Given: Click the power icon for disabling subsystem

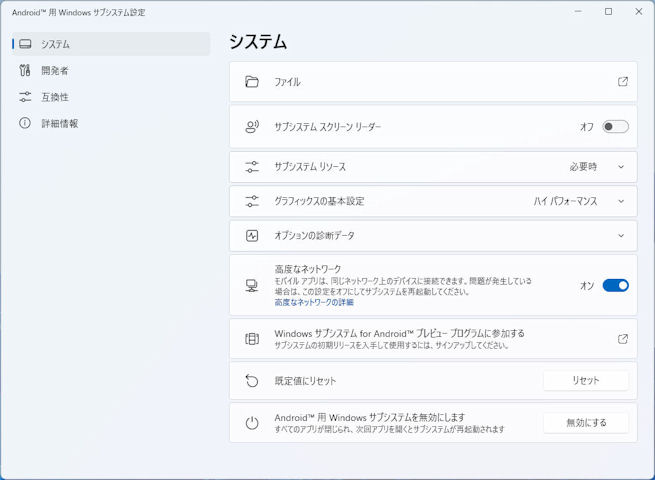Looking at the screenshot, I should coord(252,423).
